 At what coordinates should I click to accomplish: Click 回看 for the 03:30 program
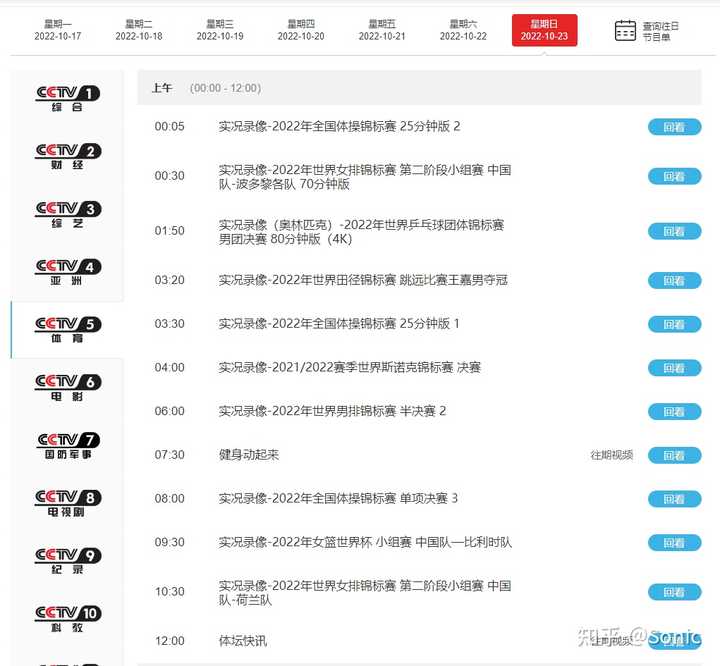point(675,324)
